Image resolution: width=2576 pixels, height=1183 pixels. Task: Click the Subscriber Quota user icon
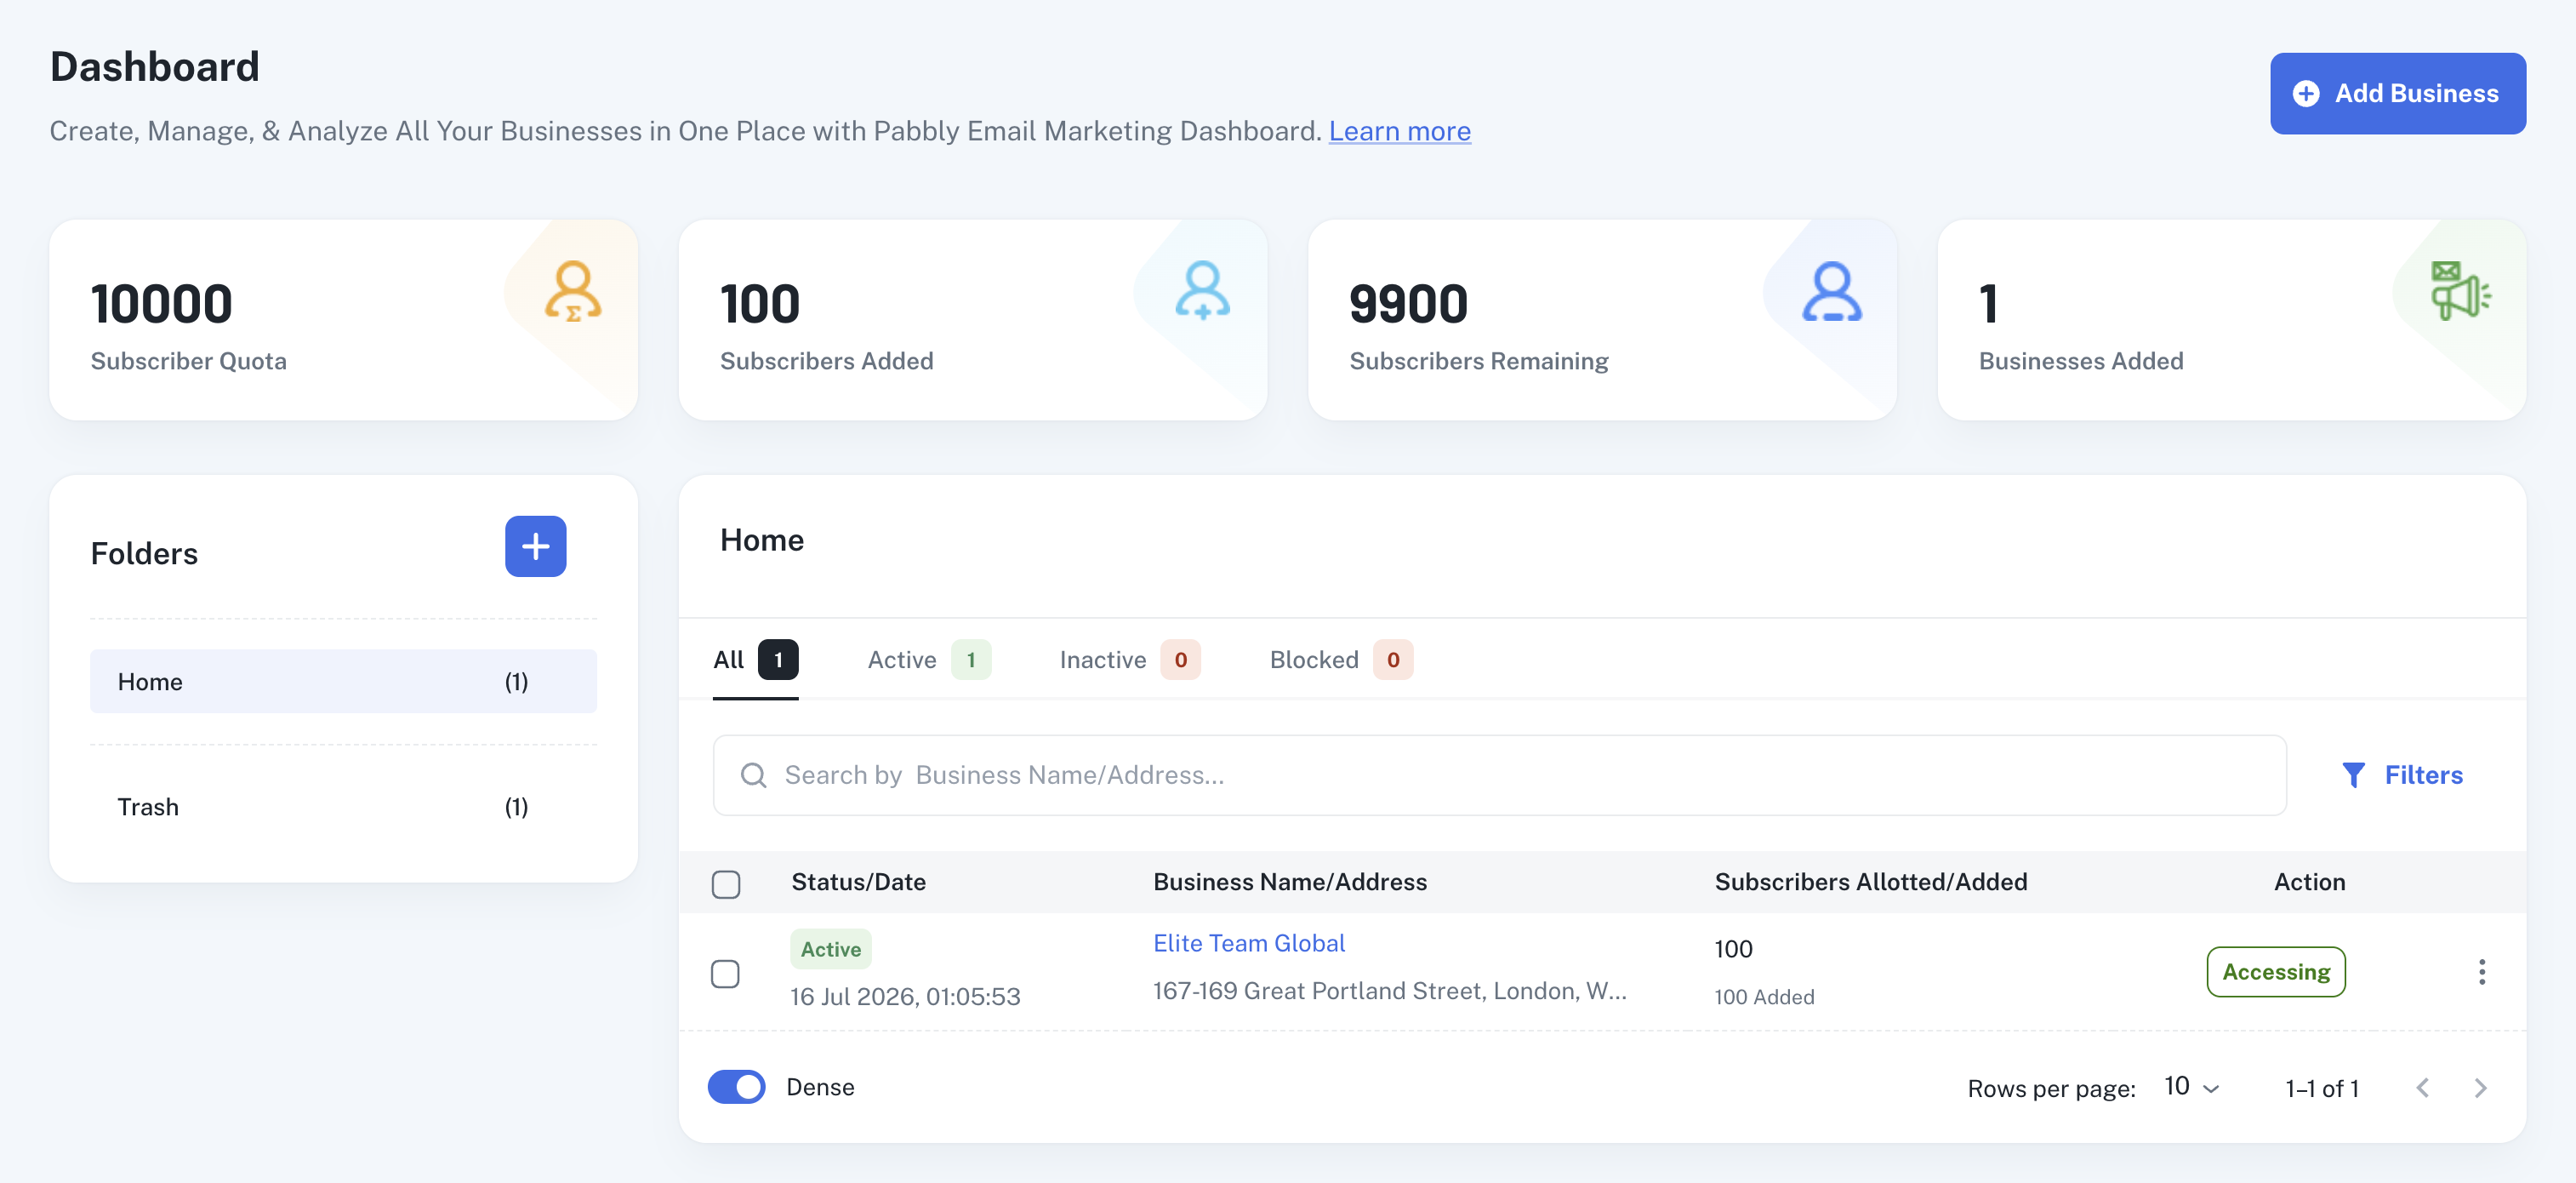pyautogui.click(x=573, y=291)
